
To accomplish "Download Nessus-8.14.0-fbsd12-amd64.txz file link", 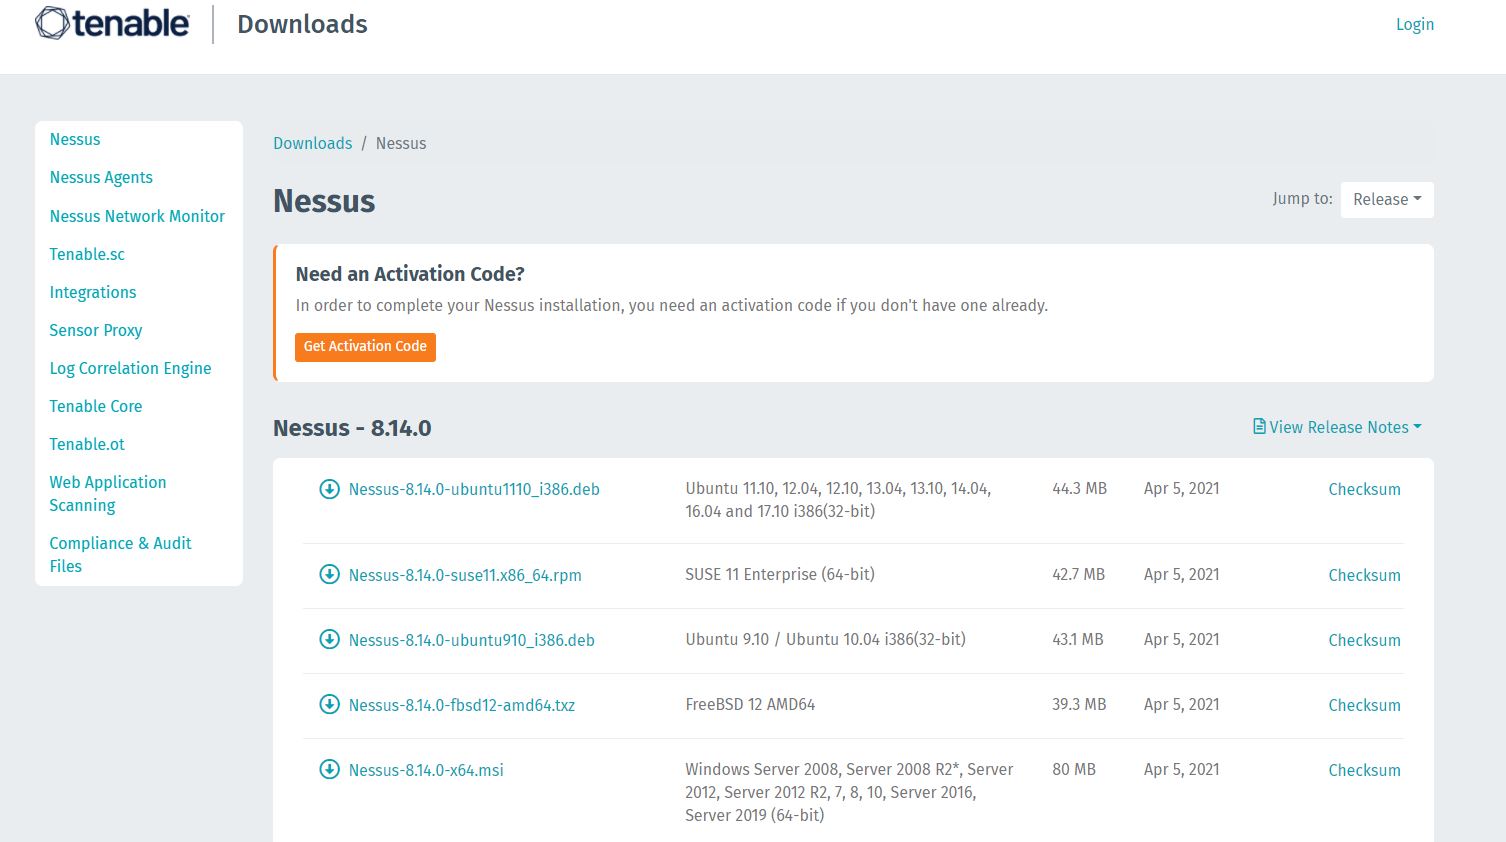I will coord(461,705).
